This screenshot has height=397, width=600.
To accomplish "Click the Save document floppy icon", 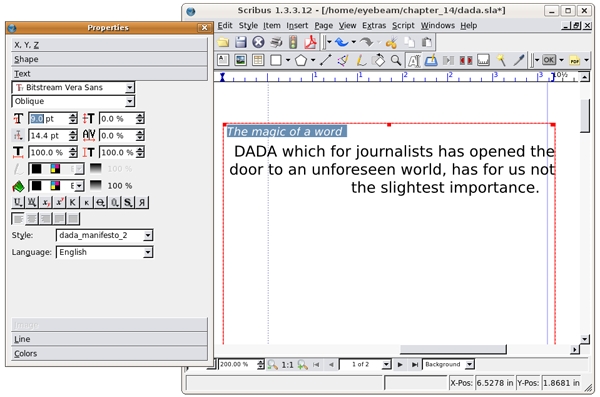I will click(x=240, y=42).
